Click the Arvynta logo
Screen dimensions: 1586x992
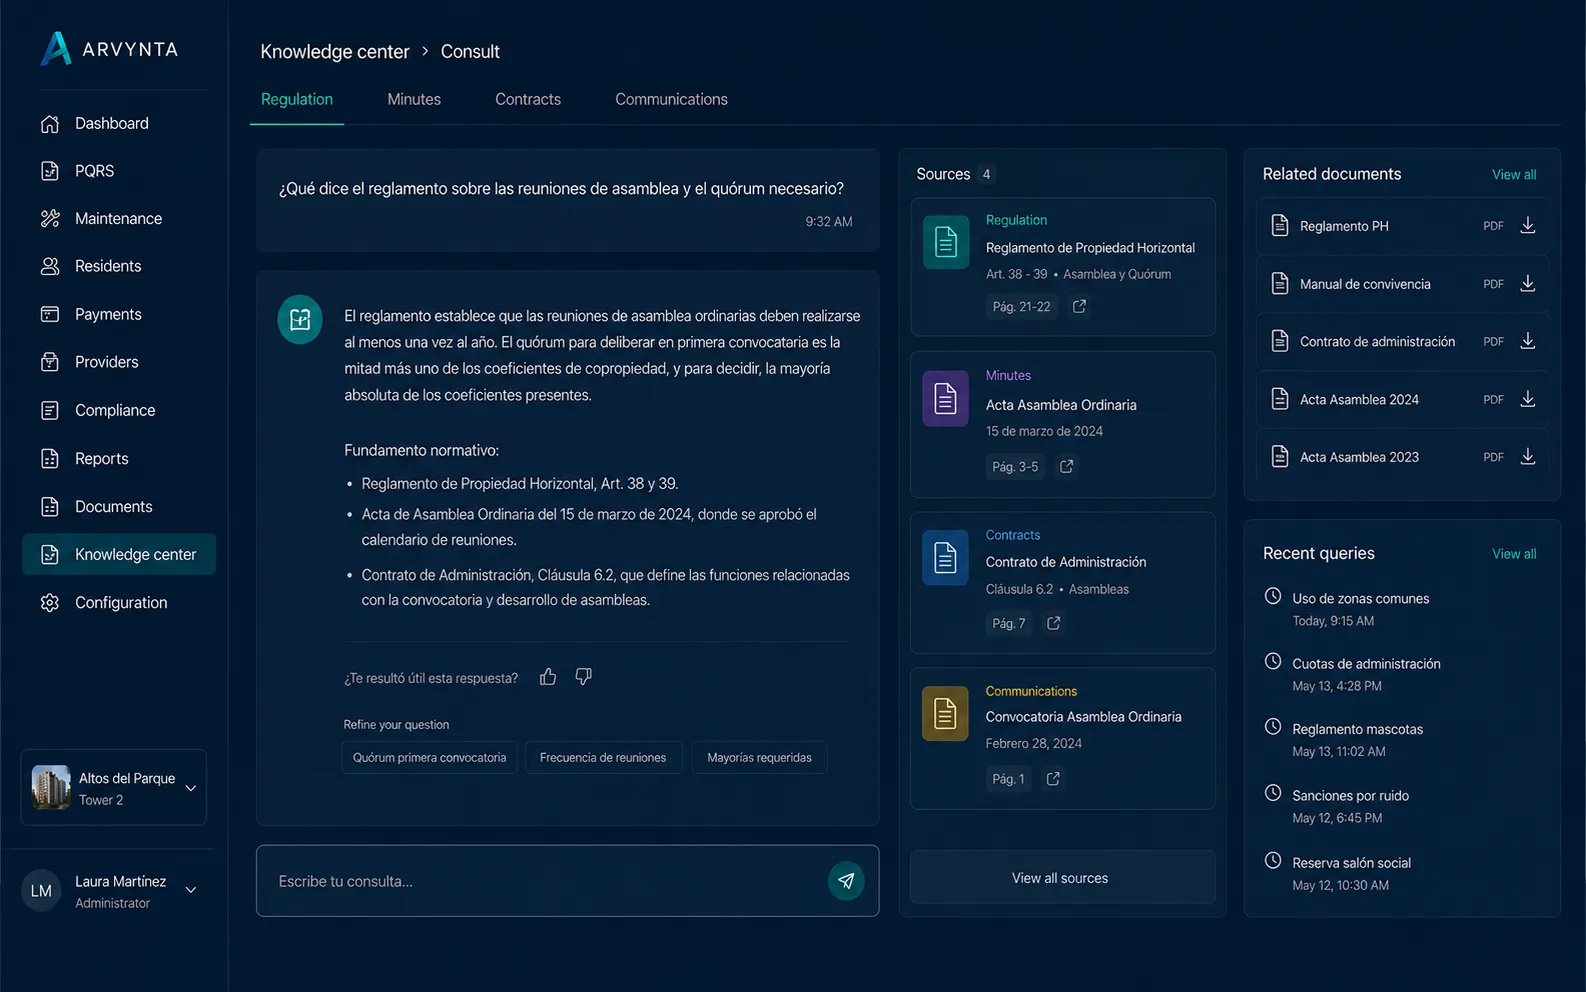tap(109, 49)
